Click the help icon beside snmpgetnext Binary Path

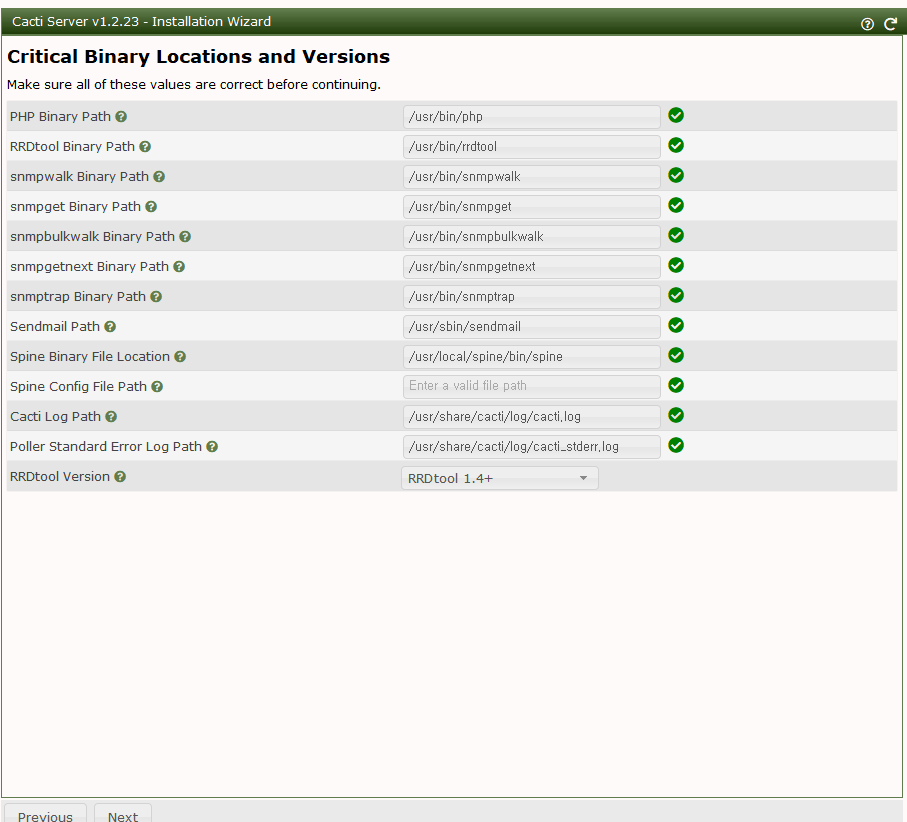[179, 267]
